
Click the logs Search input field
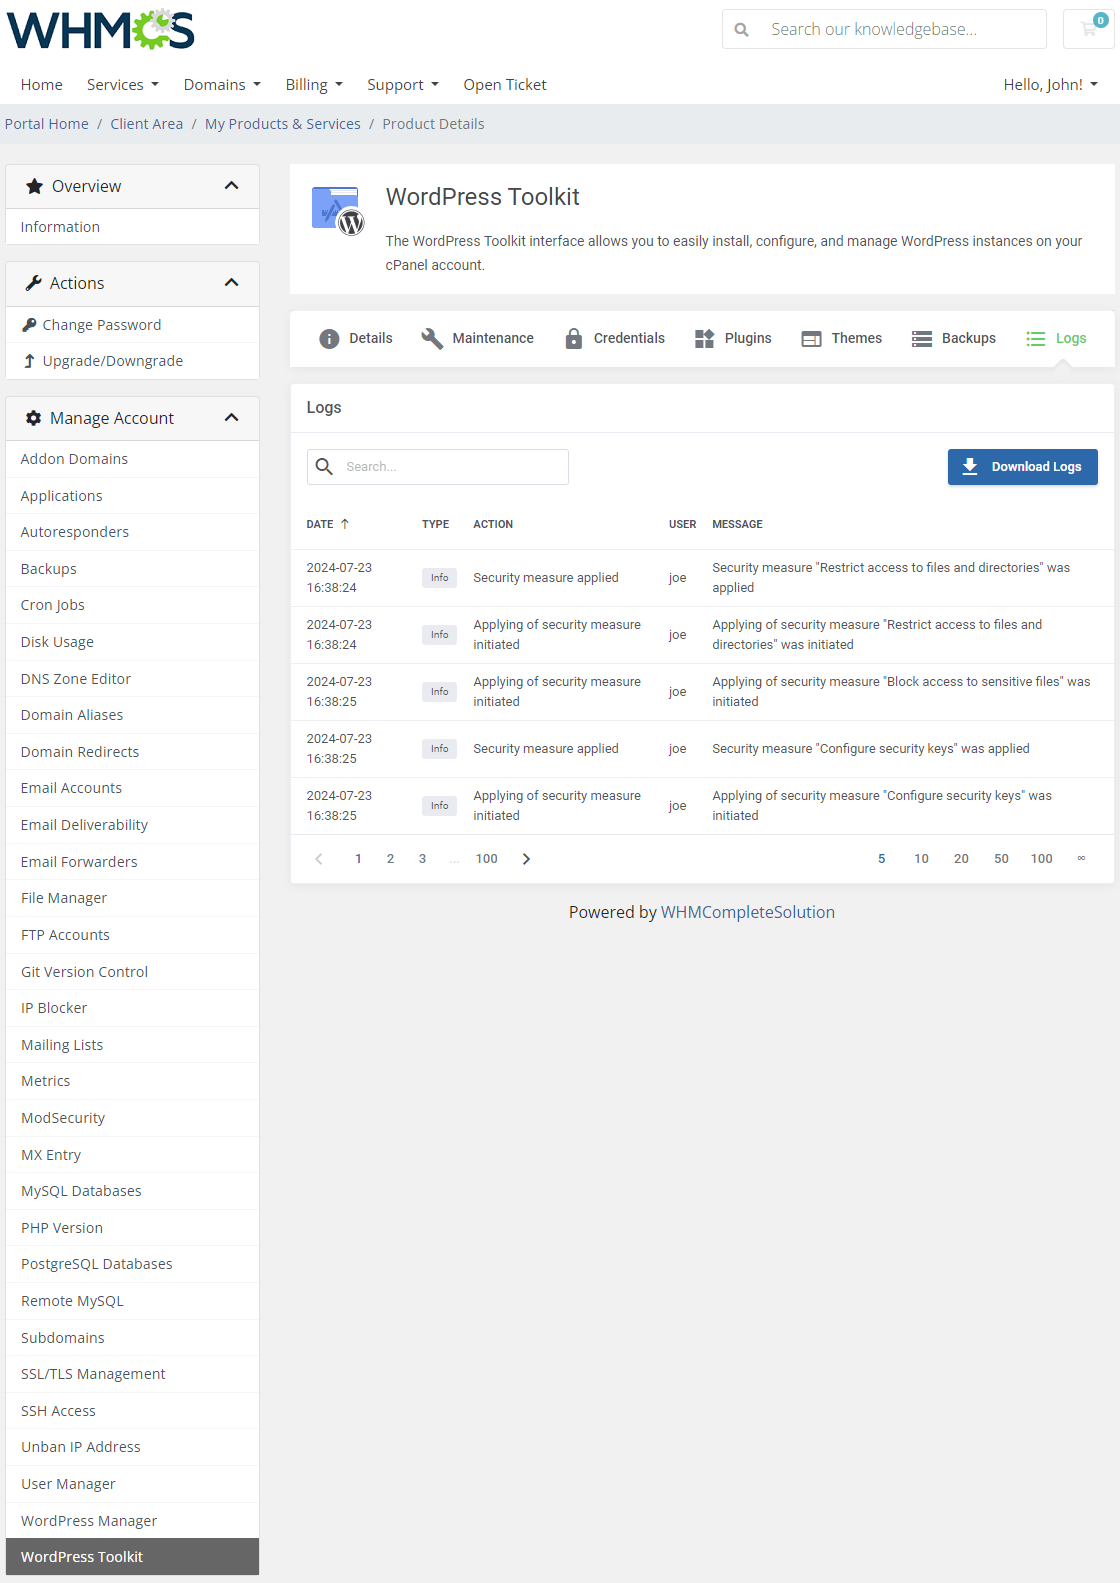[438, 467]
